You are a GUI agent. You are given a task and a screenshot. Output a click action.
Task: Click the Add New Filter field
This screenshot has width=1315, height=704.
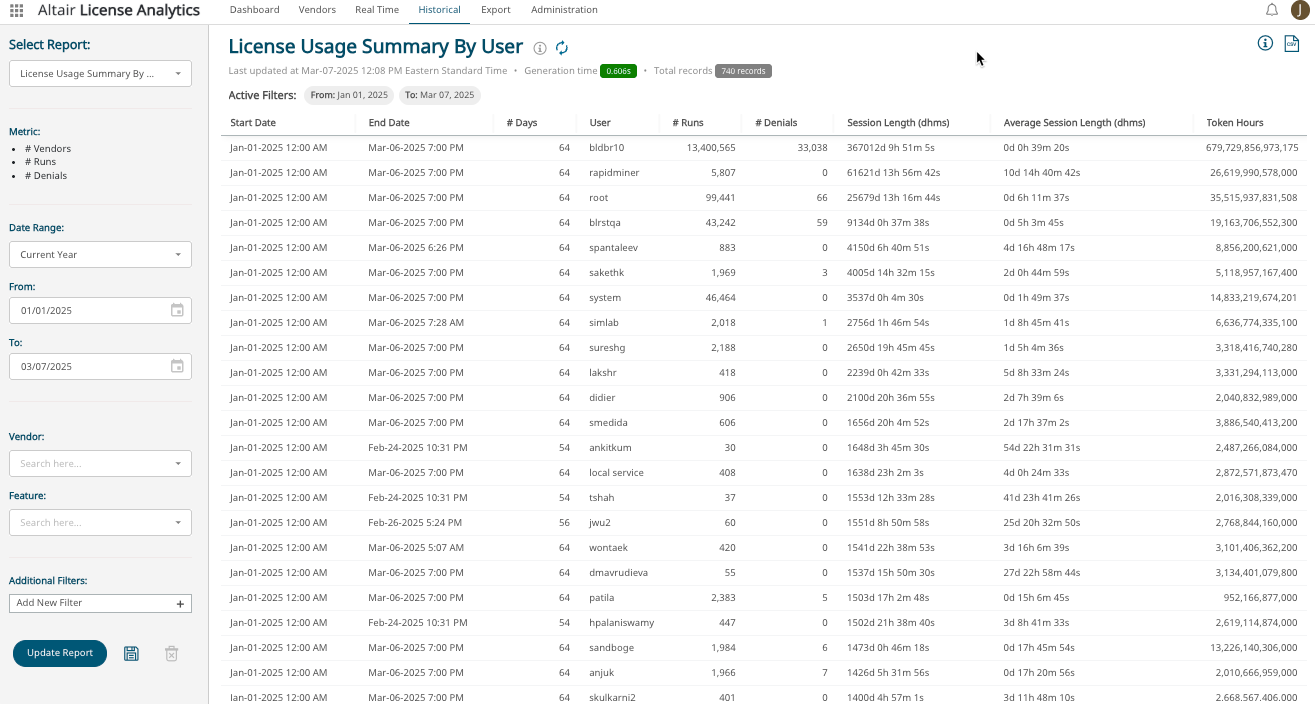click(100, 603)
